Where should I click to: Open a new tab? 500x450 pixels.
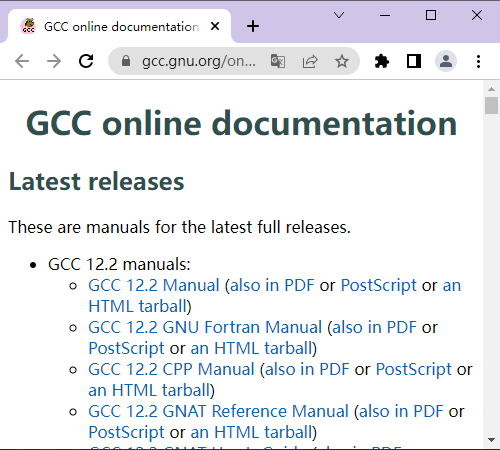point(253,26)
